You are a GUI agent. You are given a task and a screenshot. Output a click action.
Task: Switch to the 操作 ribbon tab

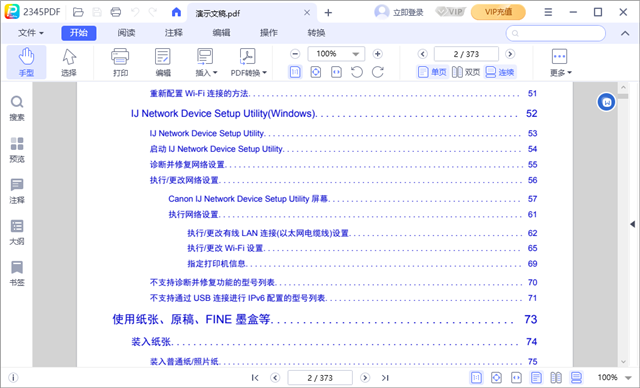pos(269,33)
